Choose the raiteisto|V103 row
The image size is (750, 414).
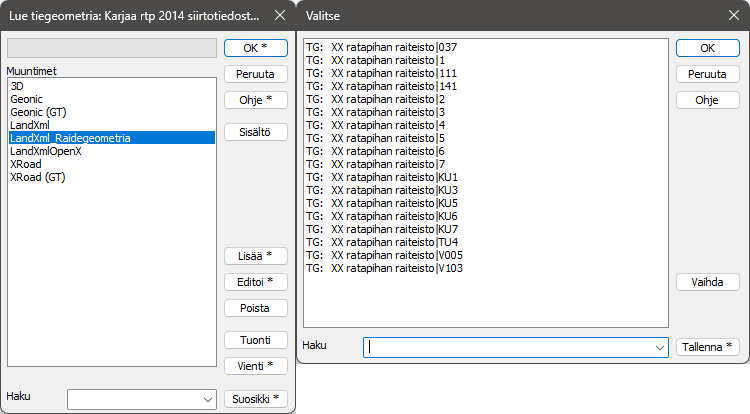coord(385,268)
